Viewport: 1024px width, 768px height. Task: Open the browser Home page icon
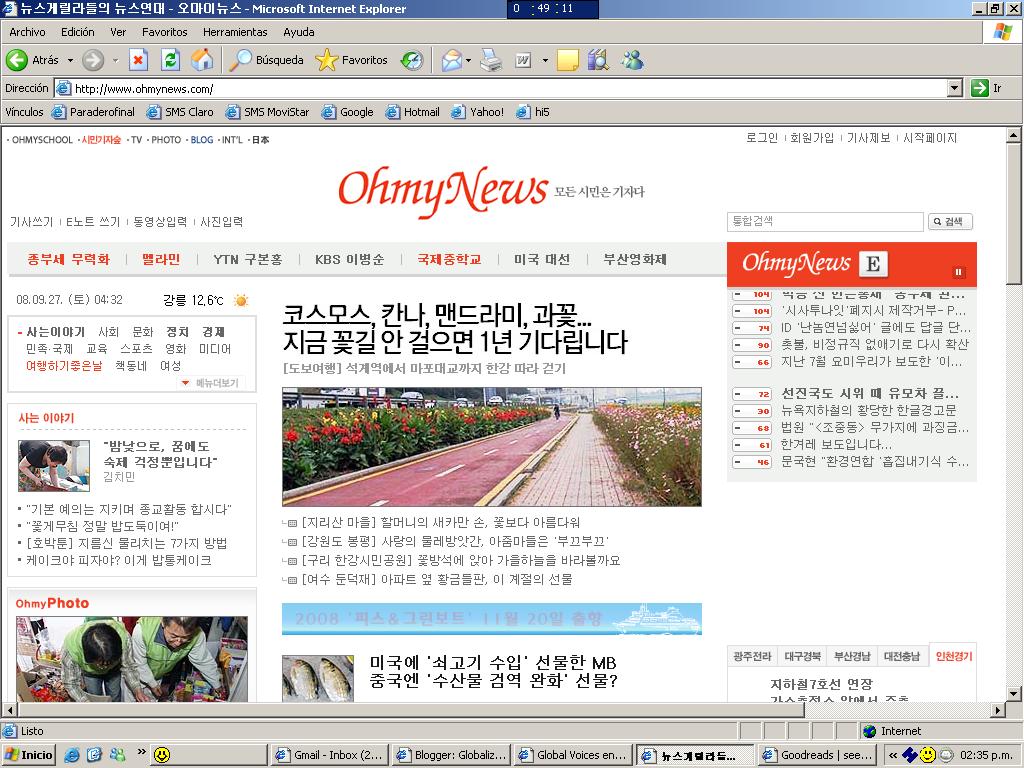click(205, 62)
